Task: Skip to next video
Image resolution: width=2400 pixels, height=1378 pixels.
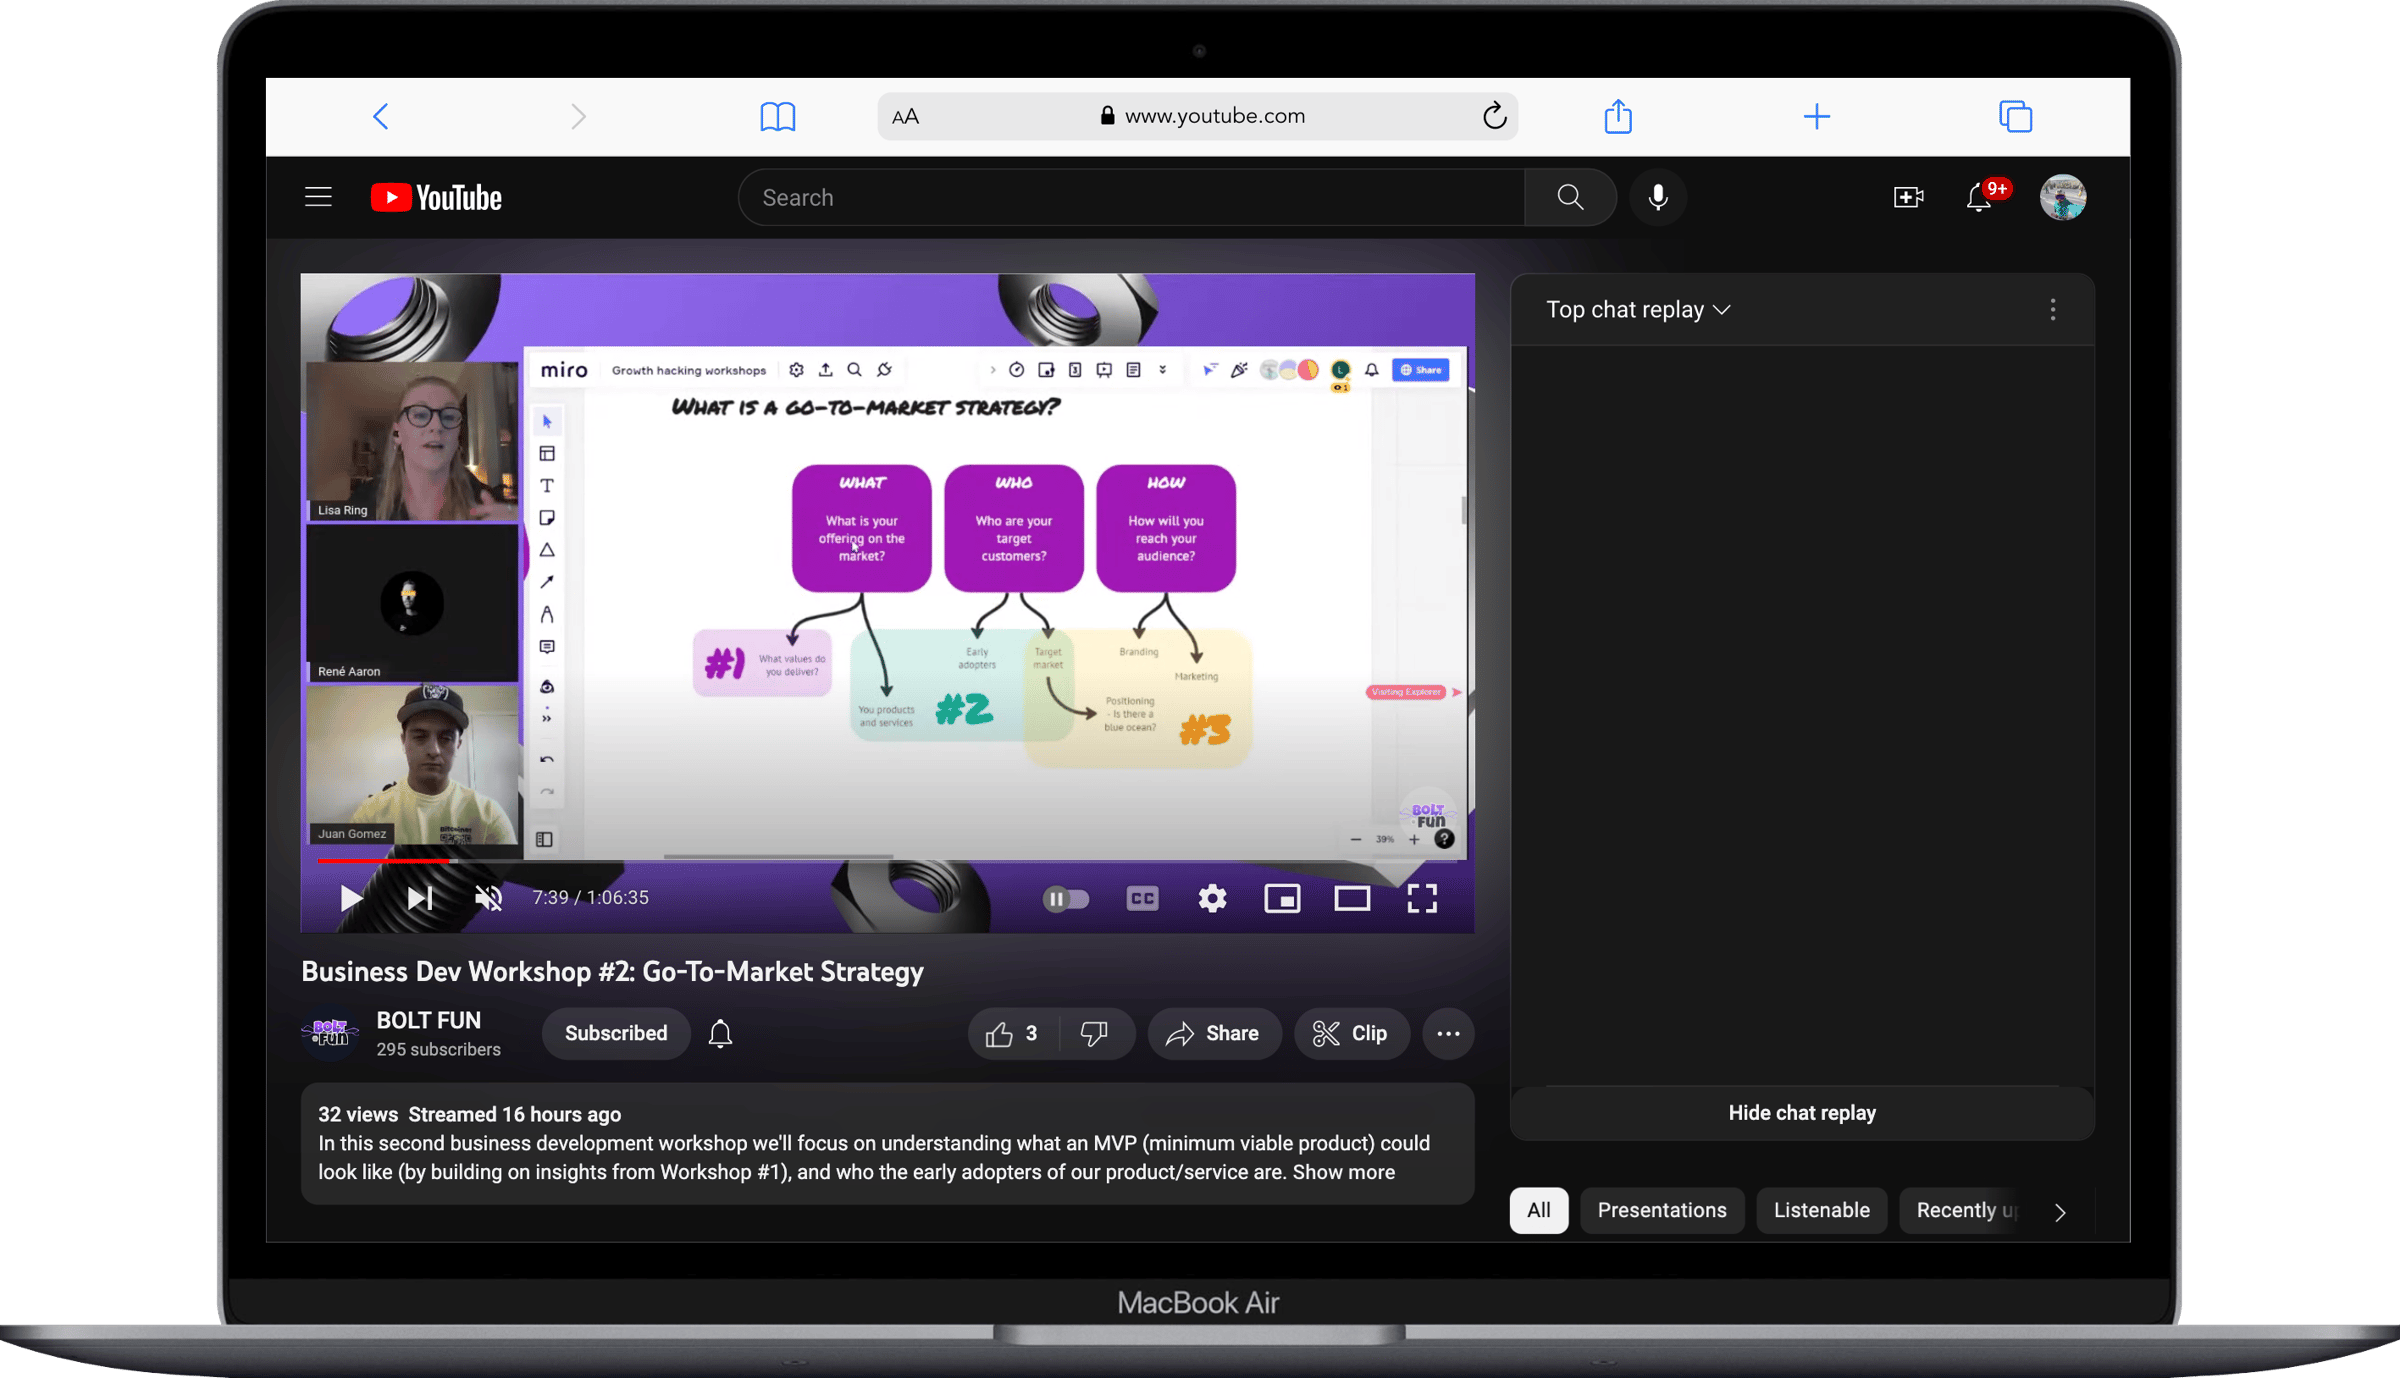Action: (420, 898)
